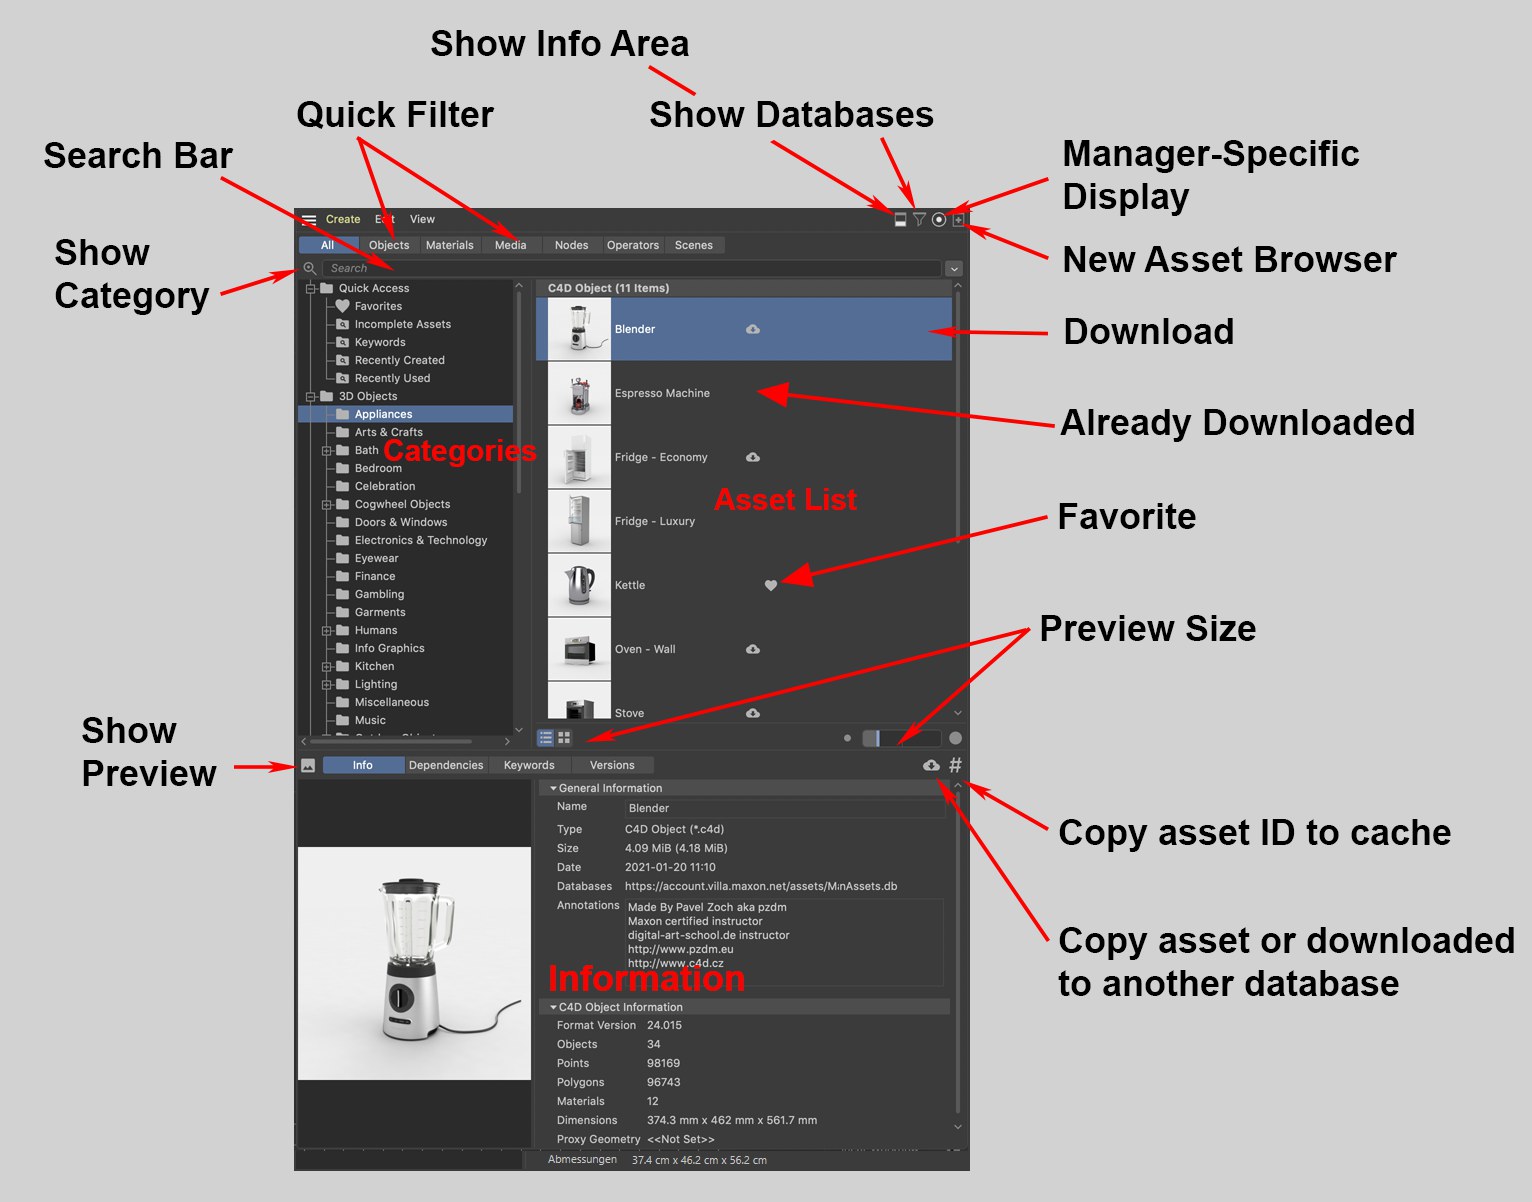This screenshot has width=1532, height=1202.
Task: Click the large Blender preview image
Action: [414, 963]
